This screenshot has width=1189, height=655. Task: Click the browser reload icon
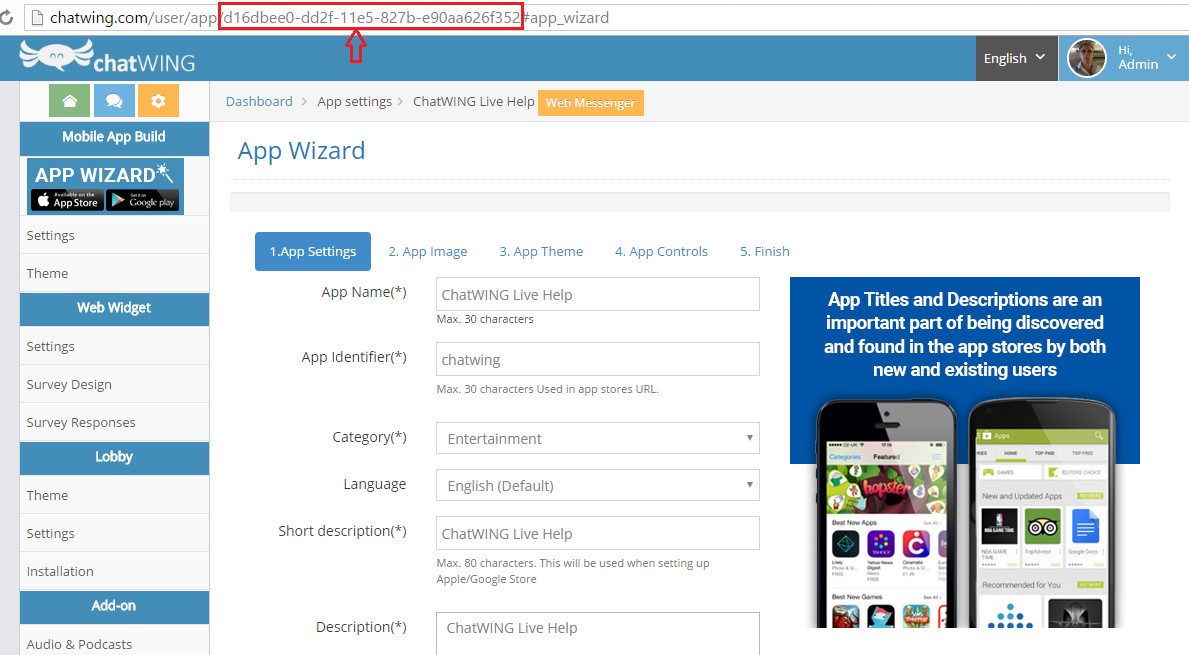(7, 17)
